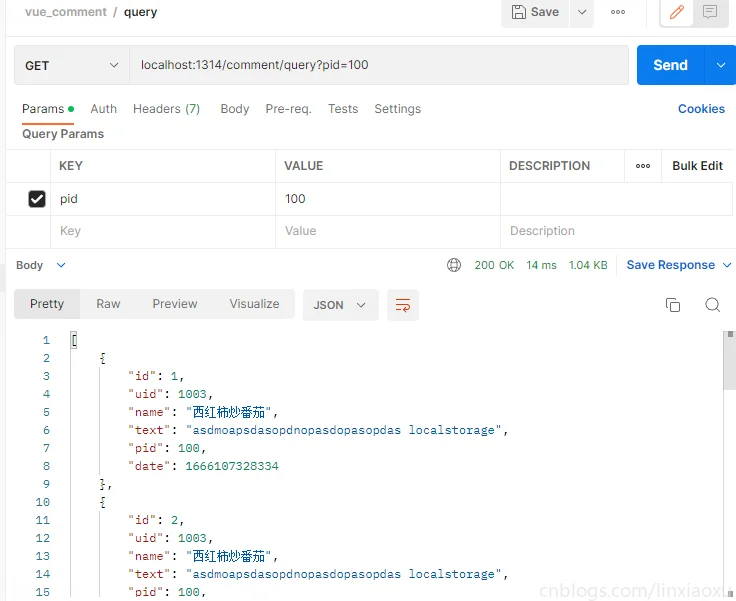736x601 pixels.
Task: Click the pencil edit icon
Action: point(677,12)
